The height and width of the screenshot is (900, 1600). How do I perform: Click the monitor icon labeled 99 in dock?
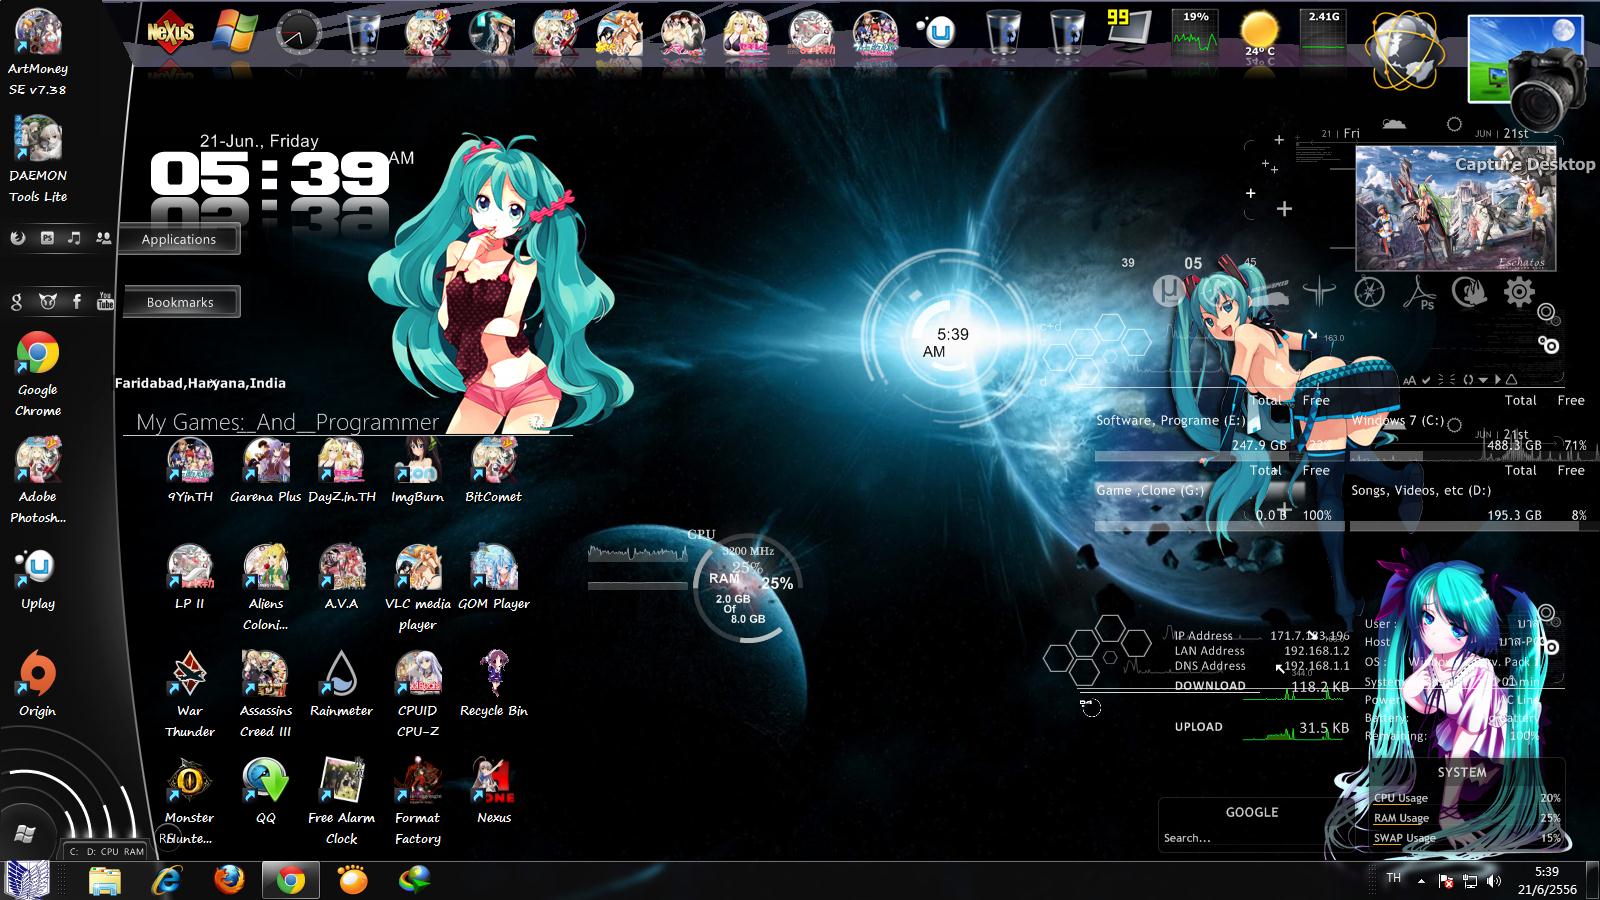click(x=1130, y=30)
